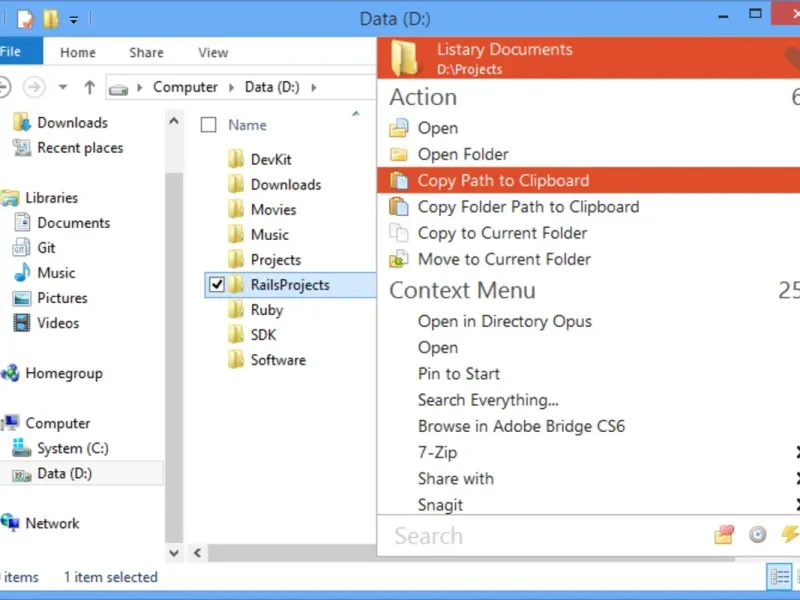
Task: Click the Open Folder action icon
Action: [x=399, y=154]
